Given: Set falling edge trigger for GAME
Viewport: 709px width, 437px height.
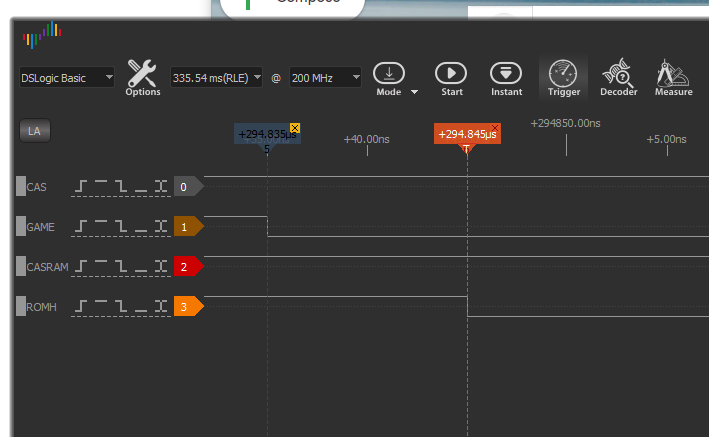Looking at the screenshot, I should (x=121, y=226).
